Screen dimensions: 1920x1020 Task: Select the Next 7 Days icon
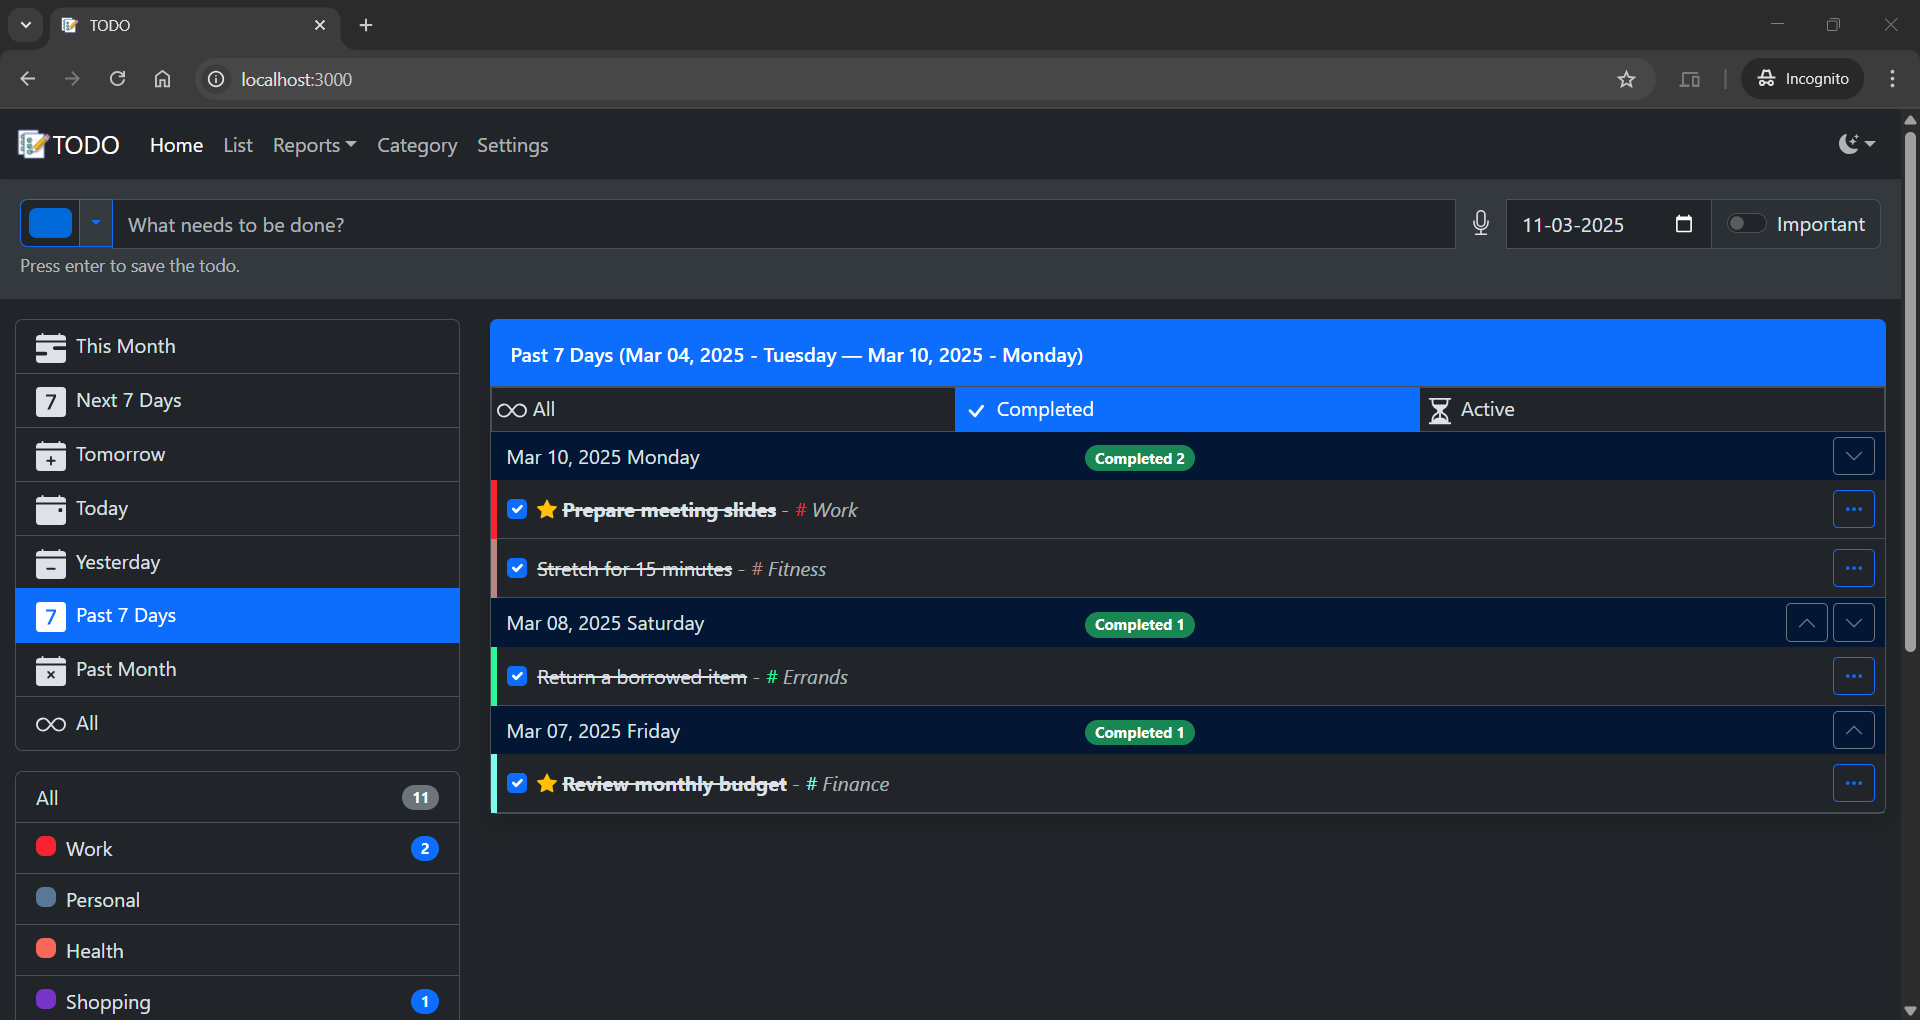[51, 400]
